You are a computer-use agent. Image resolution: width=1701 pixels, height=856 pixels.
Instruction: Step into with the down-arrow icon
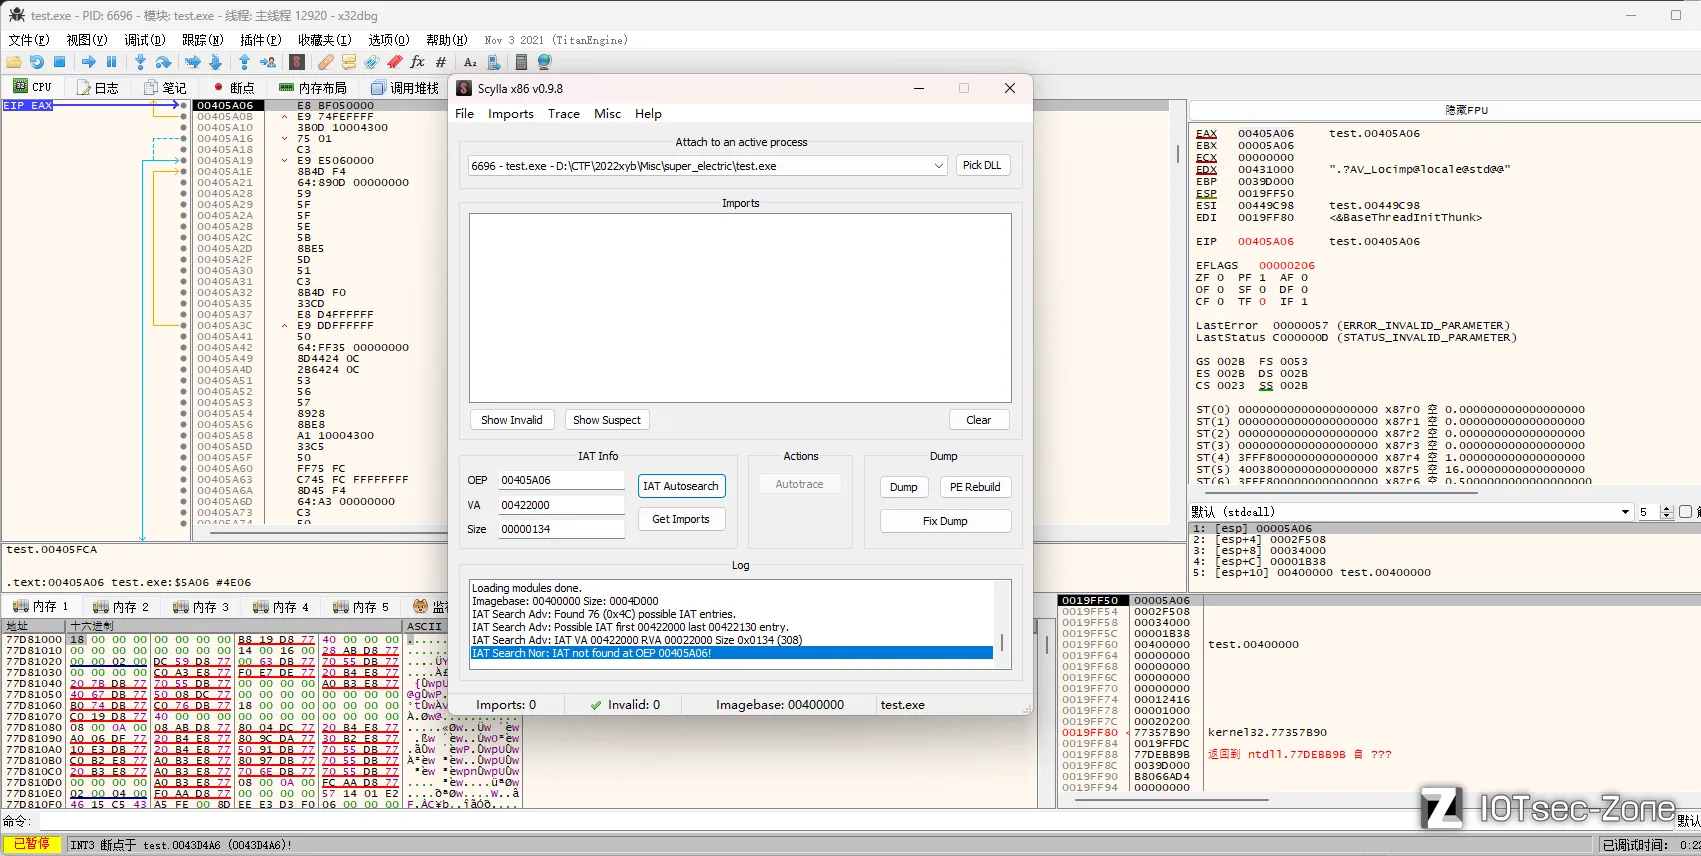140,62
